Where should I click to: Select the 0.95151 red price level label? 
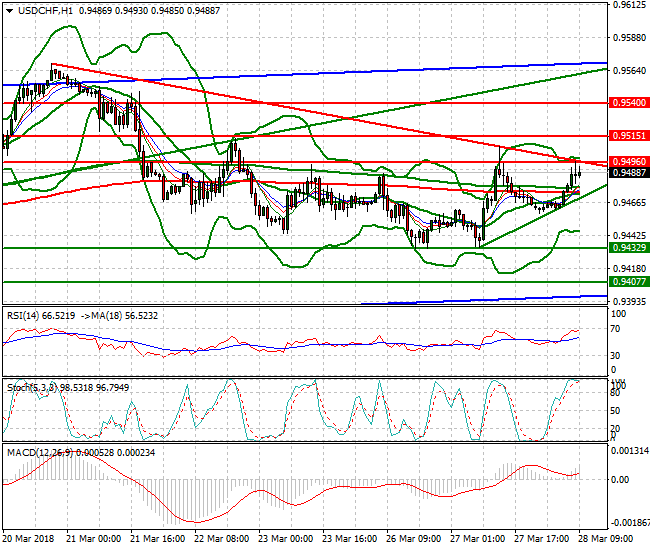(629, 136)
